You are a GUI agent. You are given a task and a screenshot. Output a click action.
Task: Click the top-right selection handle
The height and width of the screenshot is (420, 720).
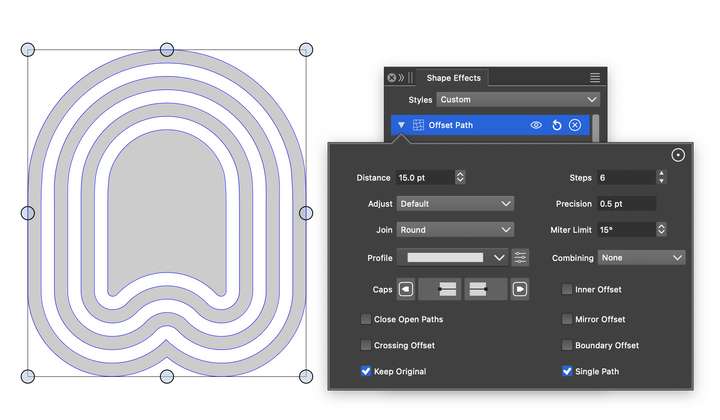tap(306, 50)
